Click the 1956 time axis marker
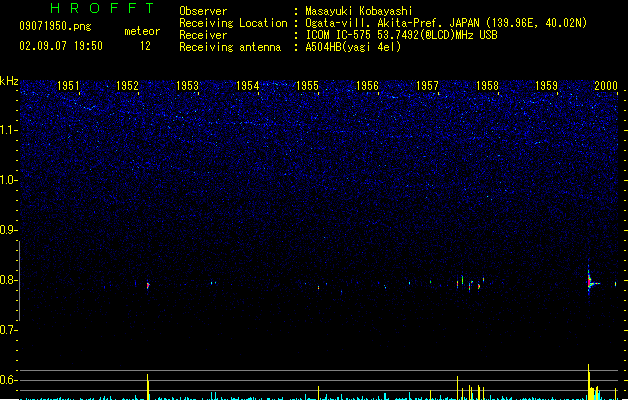The height and width of the screenshot is (400, 629). click(367, 86)
